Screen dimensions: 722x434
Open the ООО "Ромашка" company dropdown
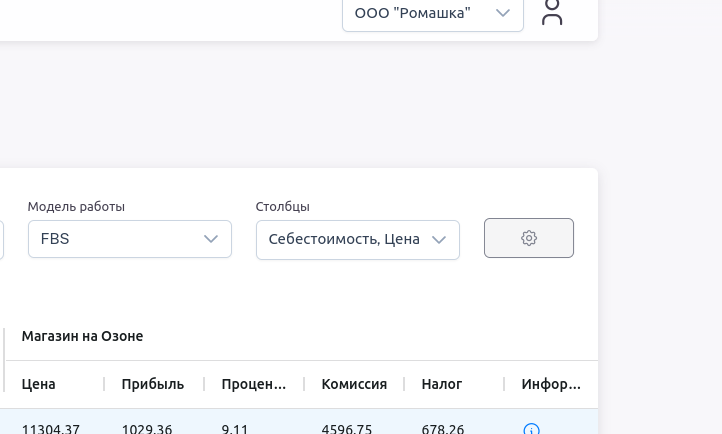[433, 14]
